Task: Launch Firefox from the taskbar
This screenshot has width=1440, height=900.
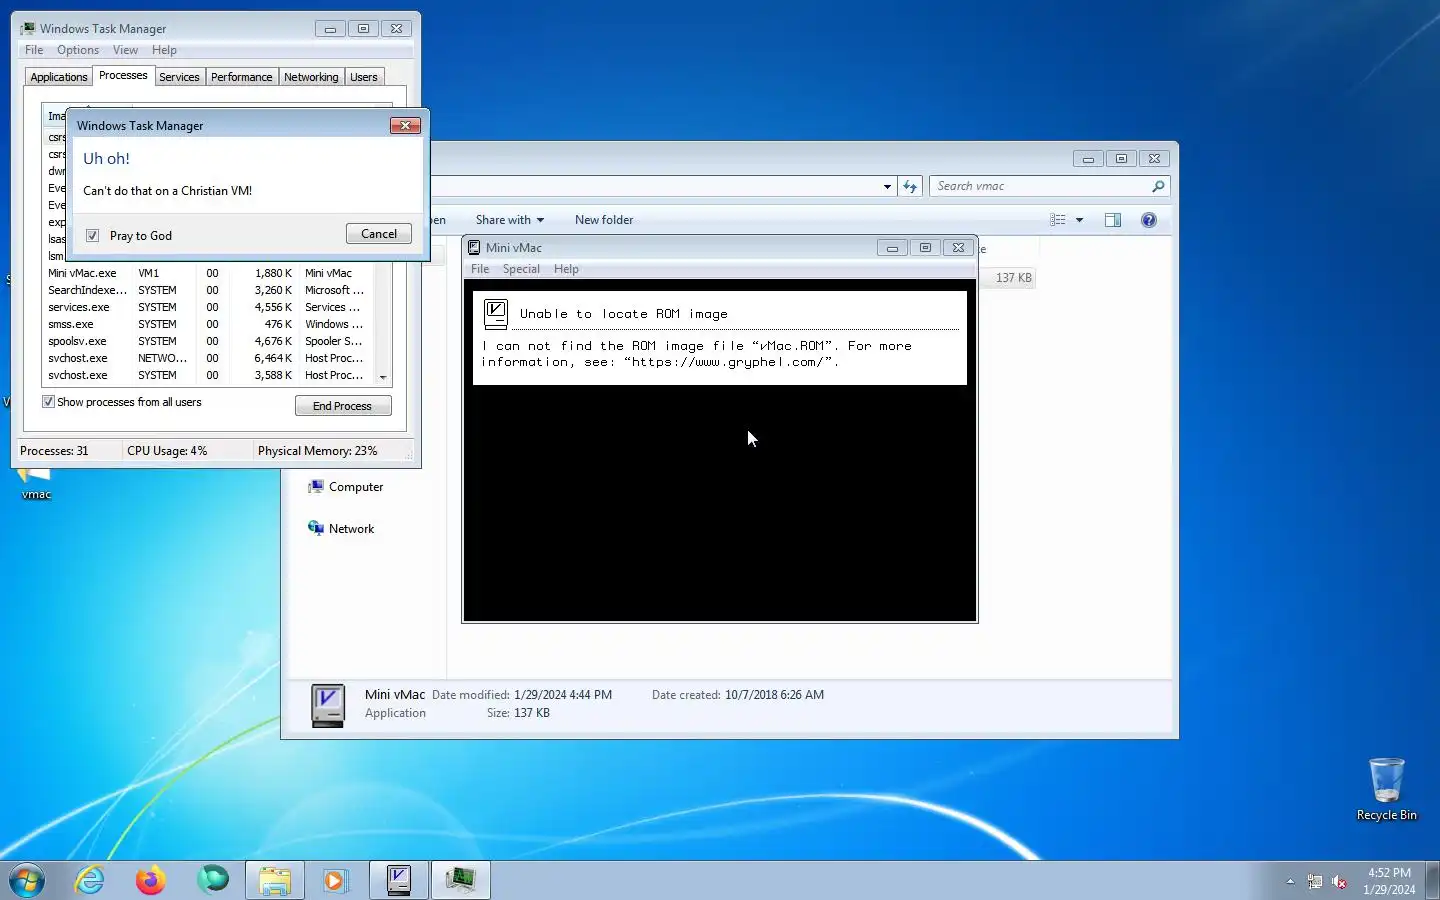Action: tap(151, 880)
